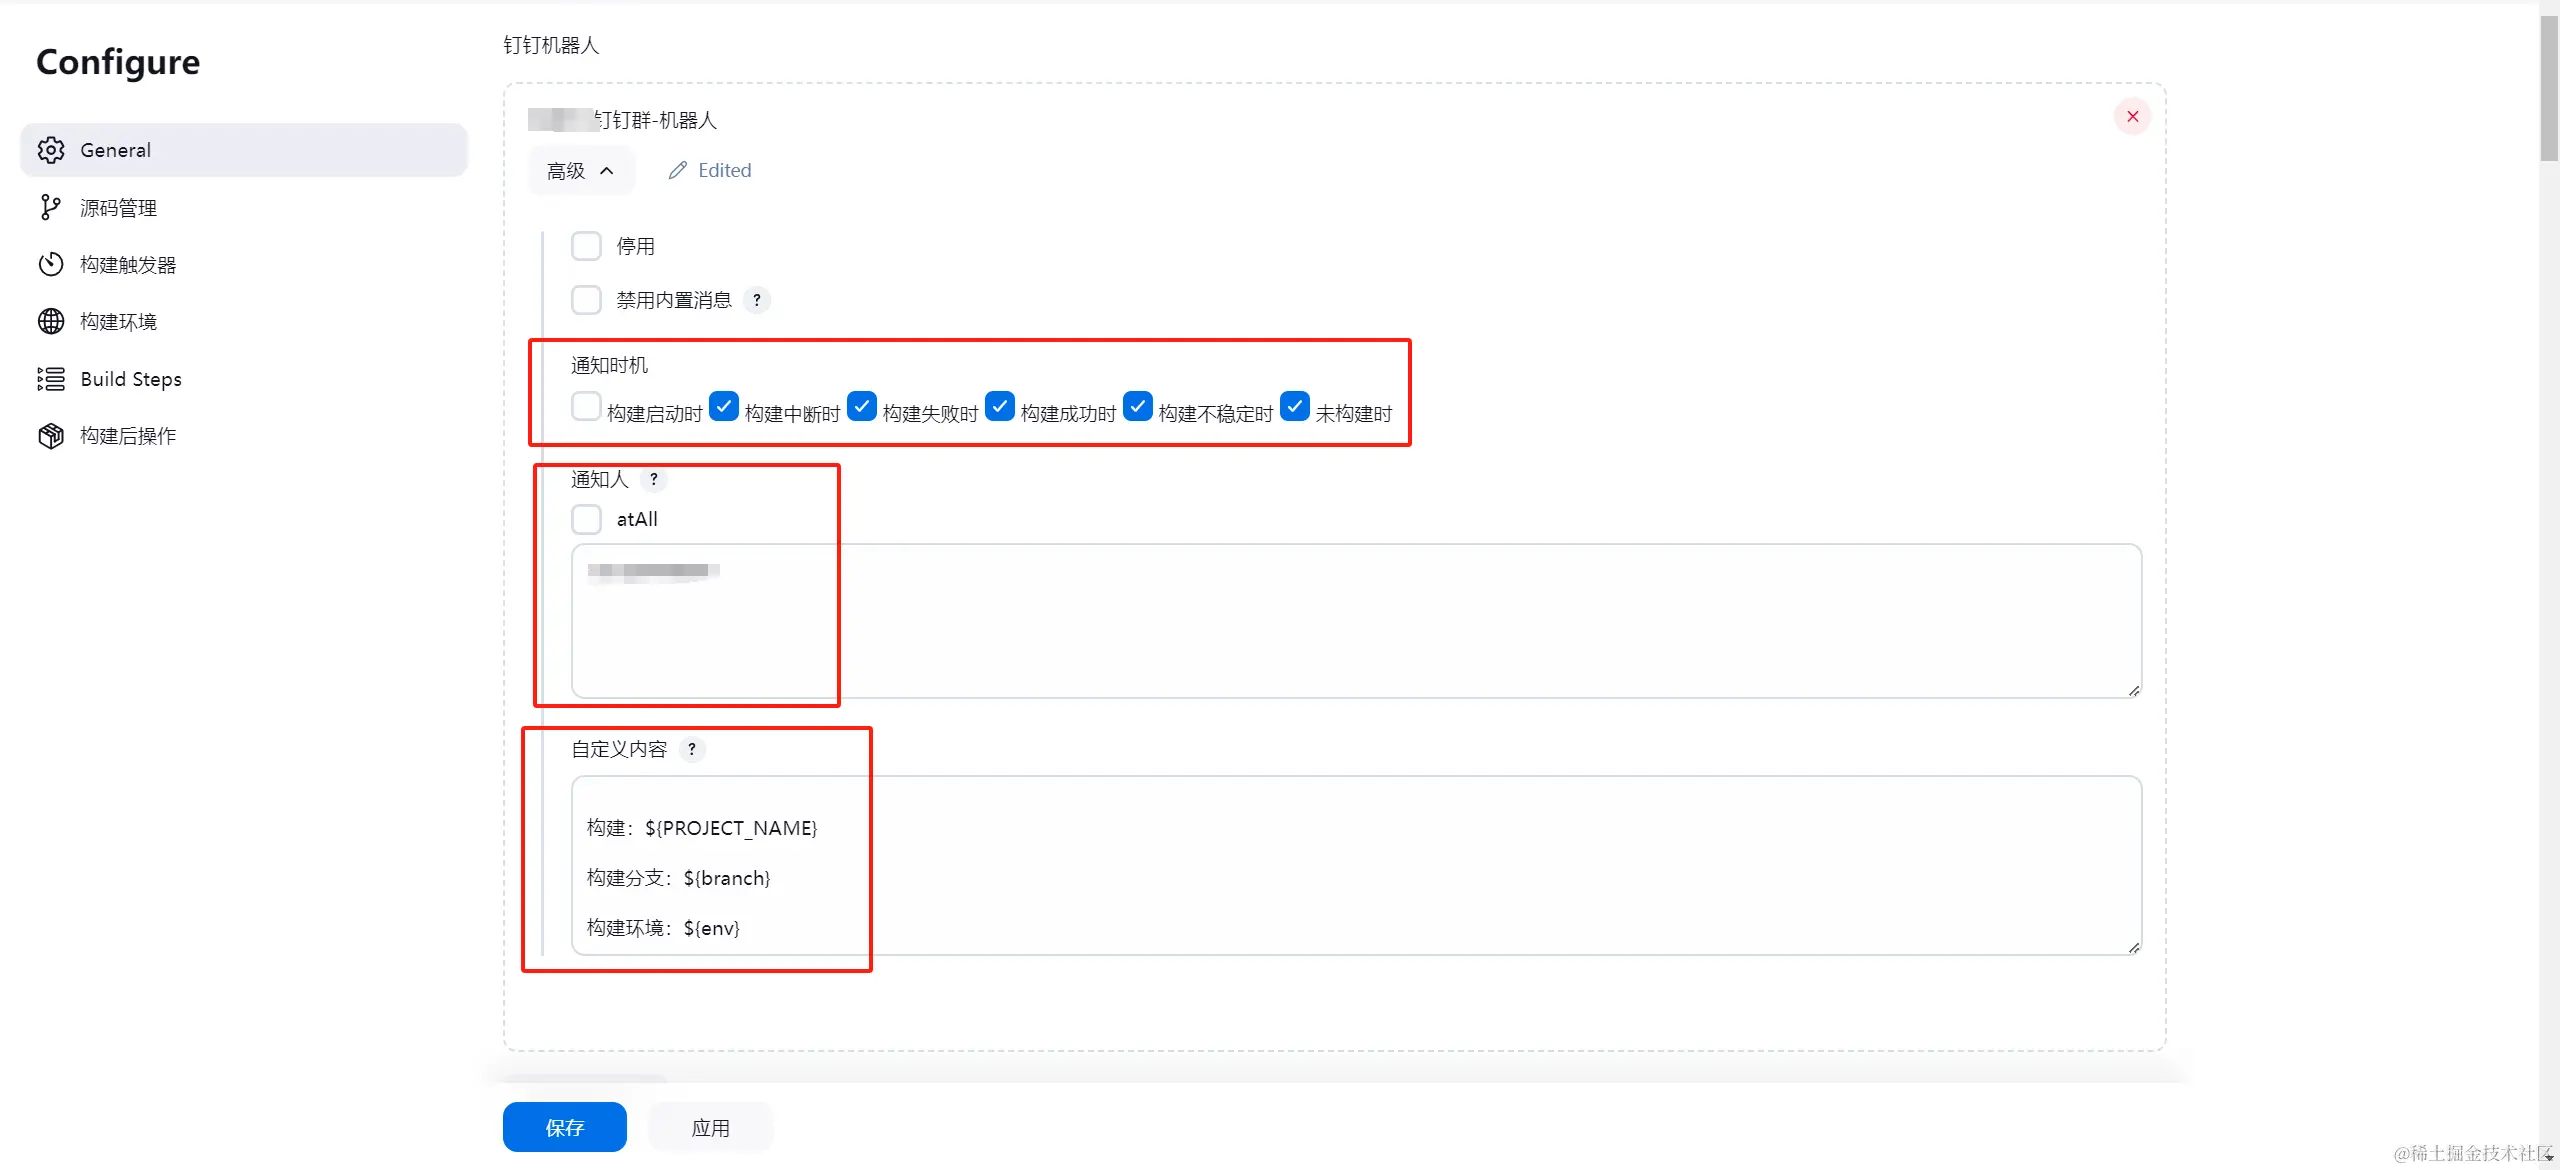Click help icon next to 通知人
This screenshot has height=1170, width=2560.
654,479
